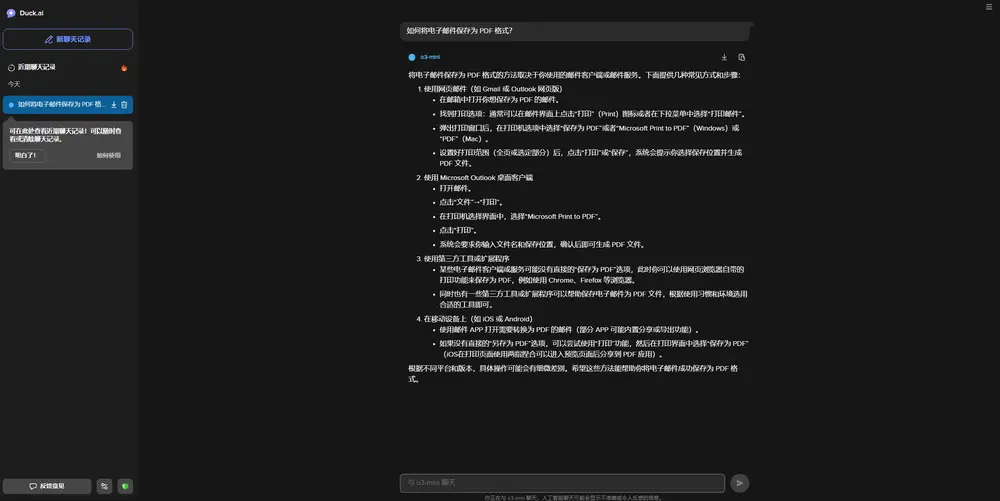
Task: Click the o3-mini model label
Action: pos(428,57)
